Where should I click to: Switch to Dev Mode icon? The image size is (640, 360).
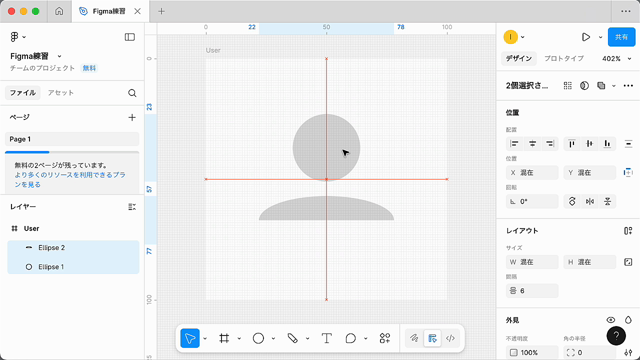450,338
